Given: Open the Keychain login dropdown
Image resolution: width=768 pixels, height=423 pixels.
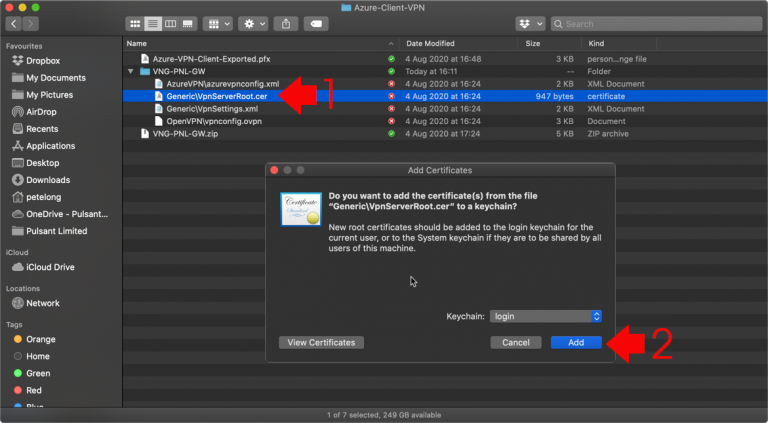Looking at the screenshot, I should [x=546, y=316].
